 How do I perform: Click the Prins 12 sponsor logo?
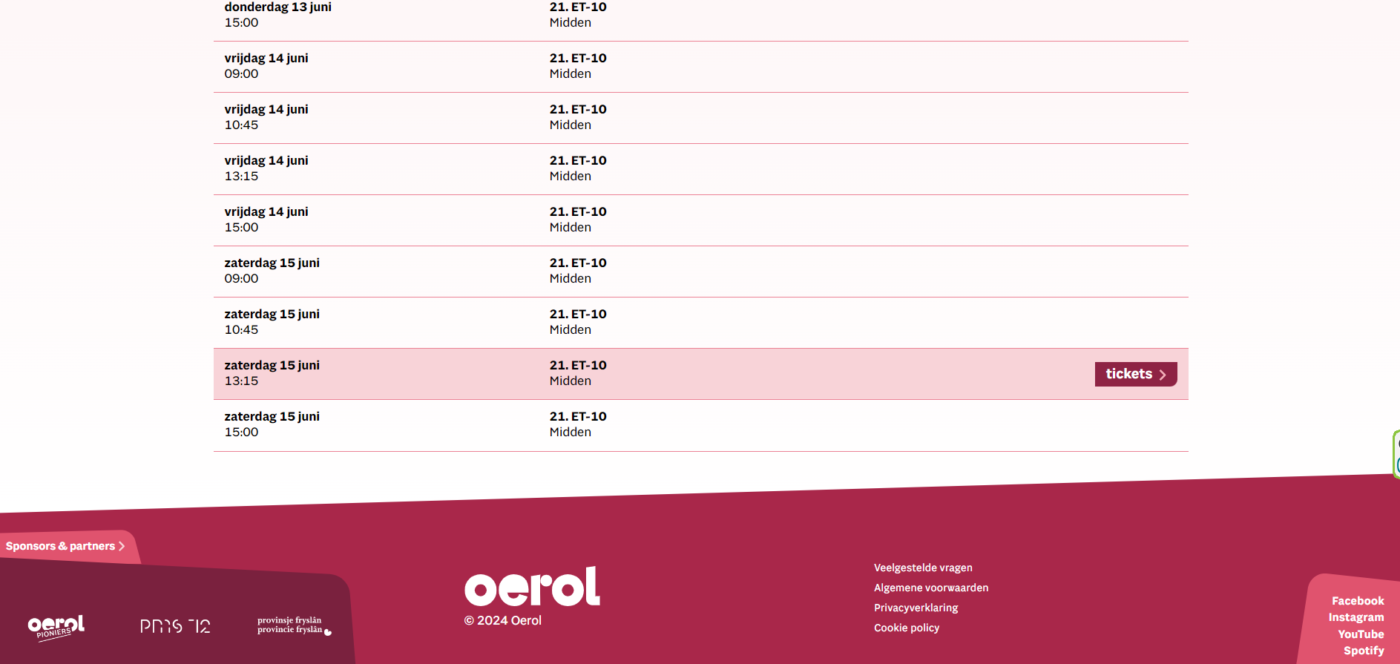(175, 627)
